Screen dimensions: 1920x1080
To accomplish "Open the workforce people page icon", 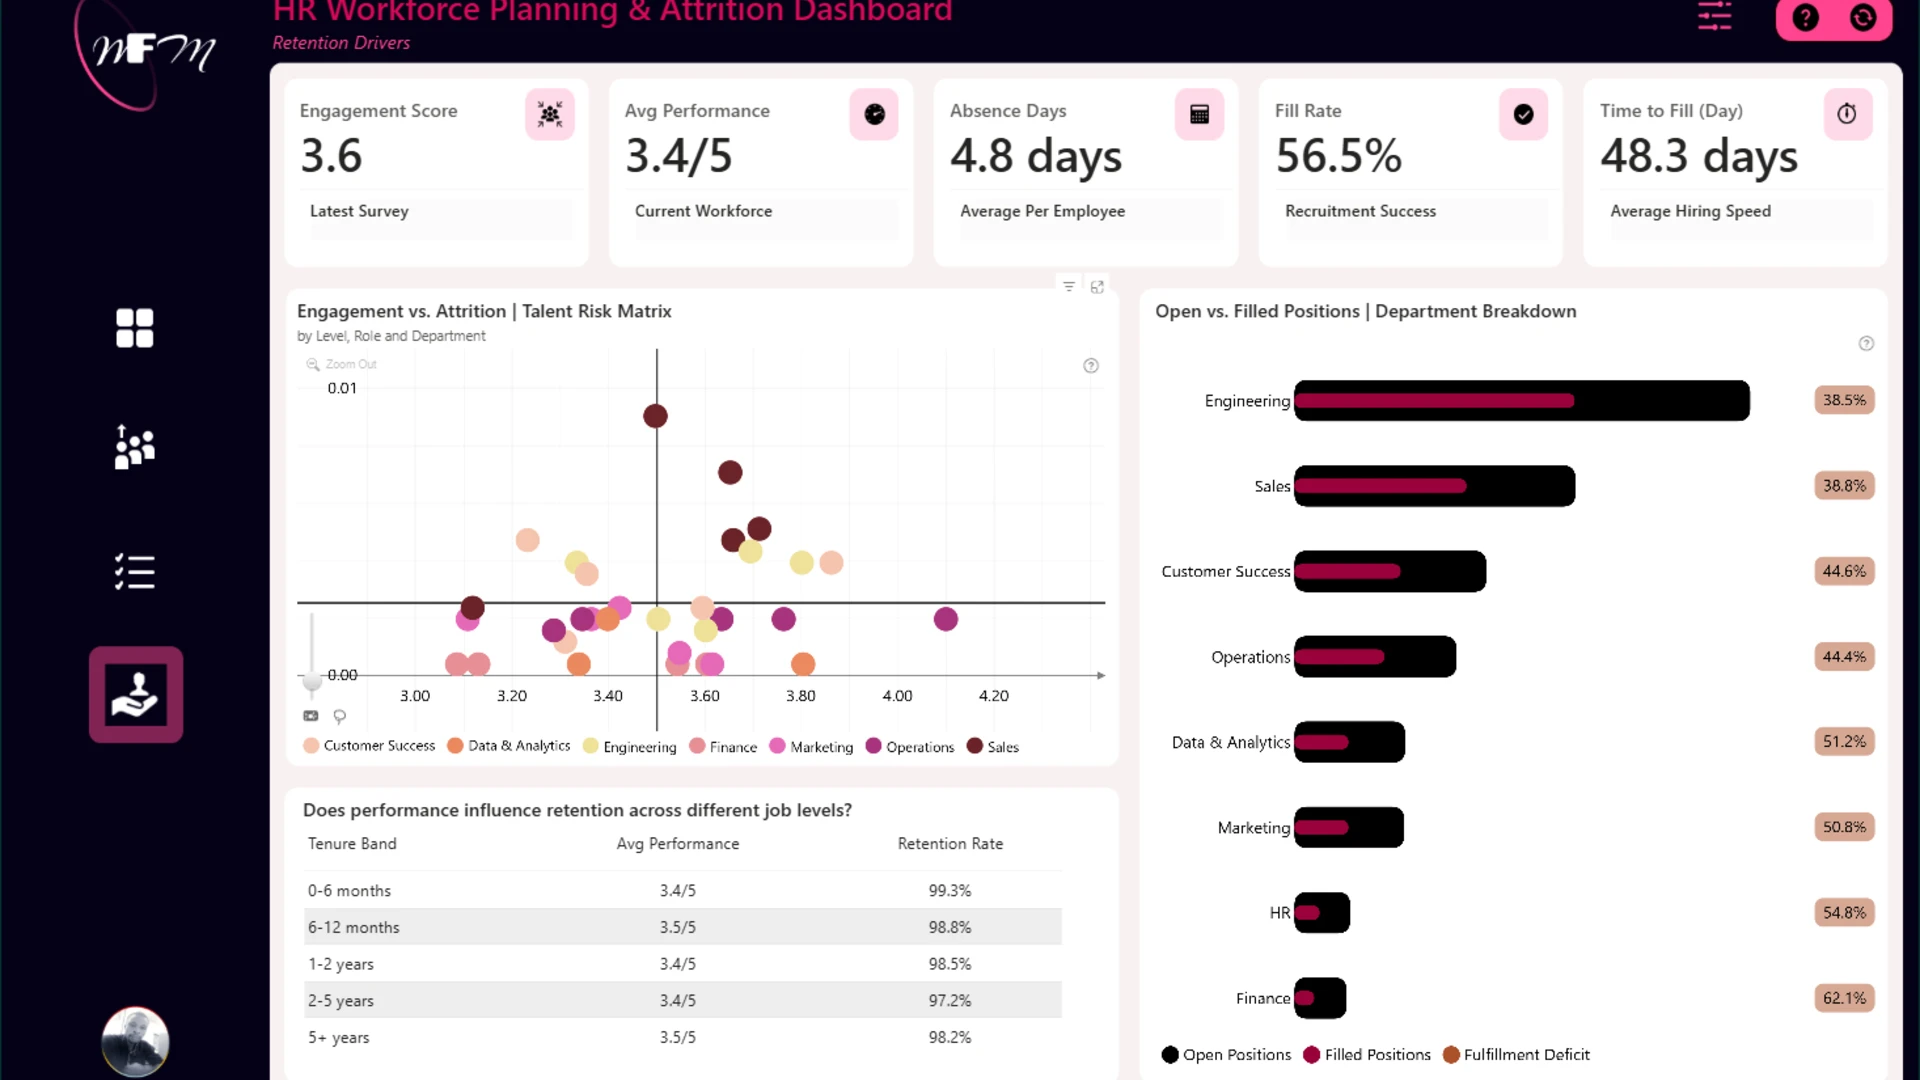I will point(134,447).
